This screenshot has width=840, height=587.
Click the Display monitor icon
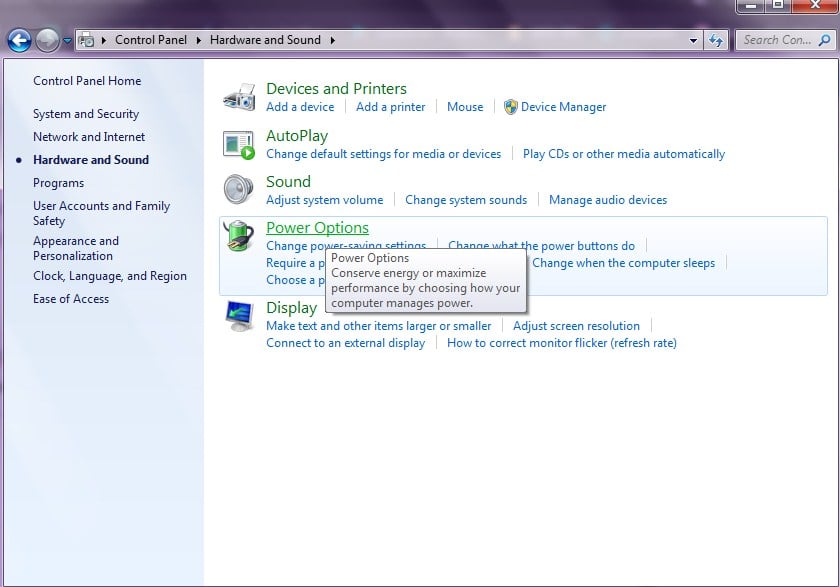click(239, 316)
